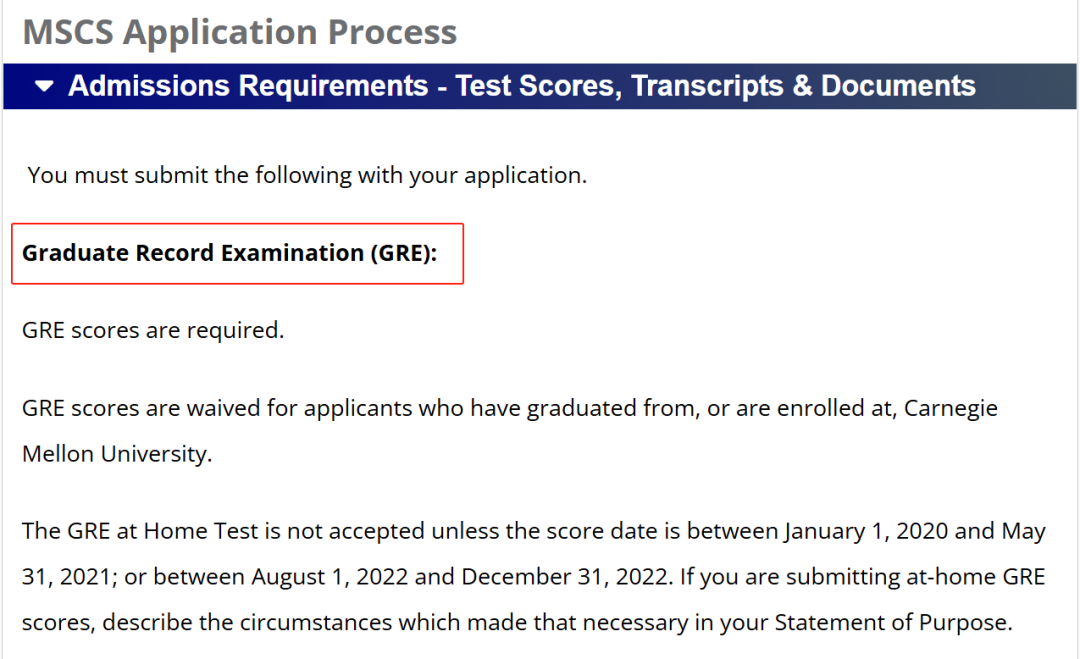The height and width of the screenshot is (659, 1080).
Task: Click the 'Carnegie' word in waiver paragraph
Action: tap(951, 409)
